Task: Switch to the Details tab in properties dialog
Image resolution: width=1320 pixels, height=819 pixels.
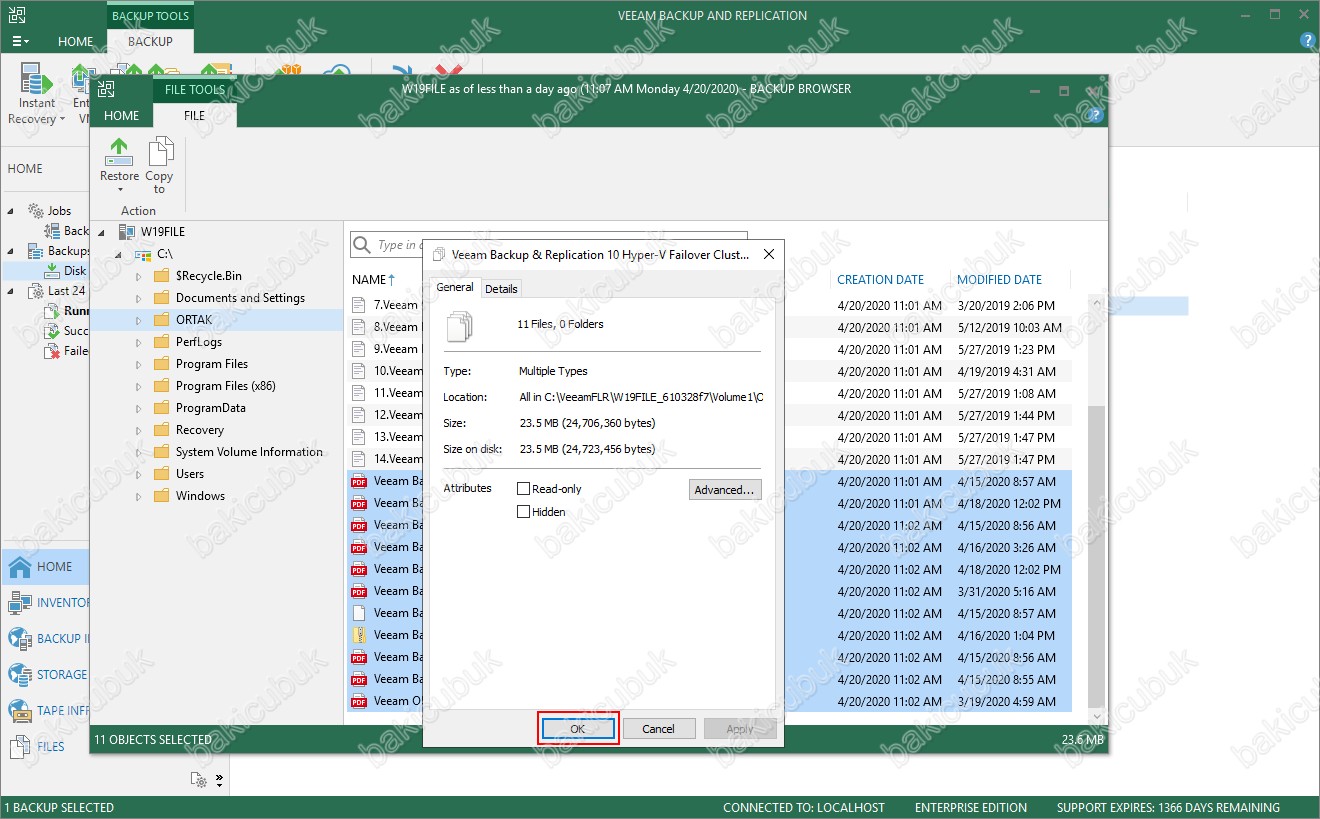Action: (501, 289)
